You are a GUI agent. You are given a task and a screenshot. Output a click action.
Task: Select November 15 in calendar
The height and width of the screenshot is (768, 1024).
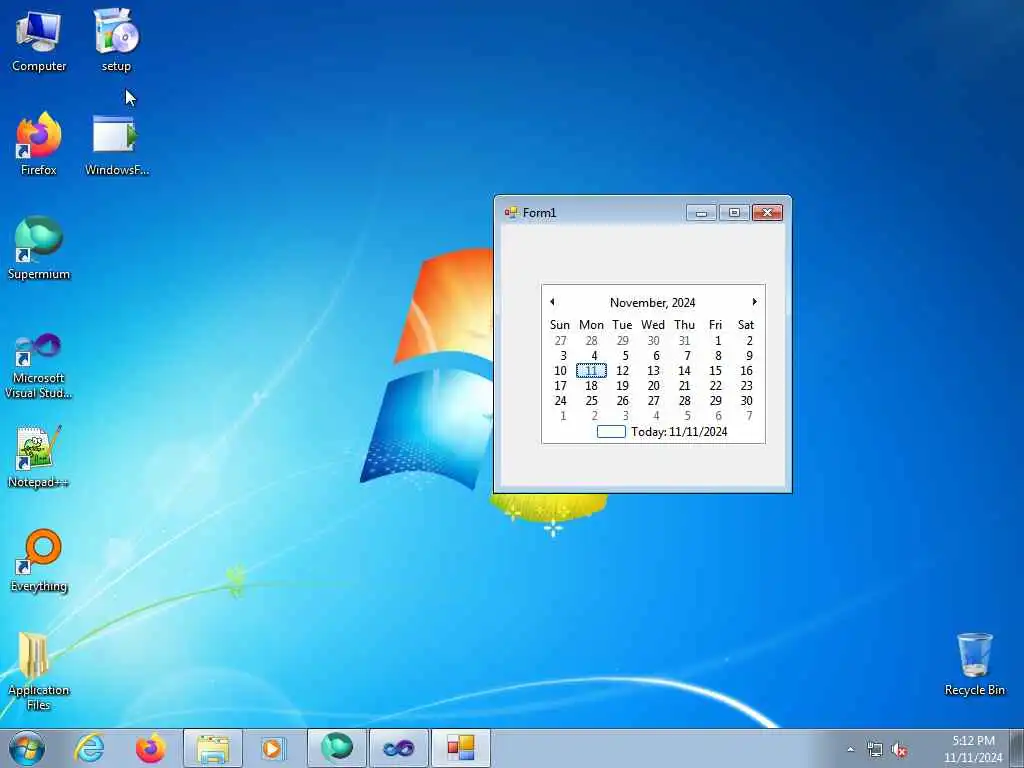coord(715,371)
